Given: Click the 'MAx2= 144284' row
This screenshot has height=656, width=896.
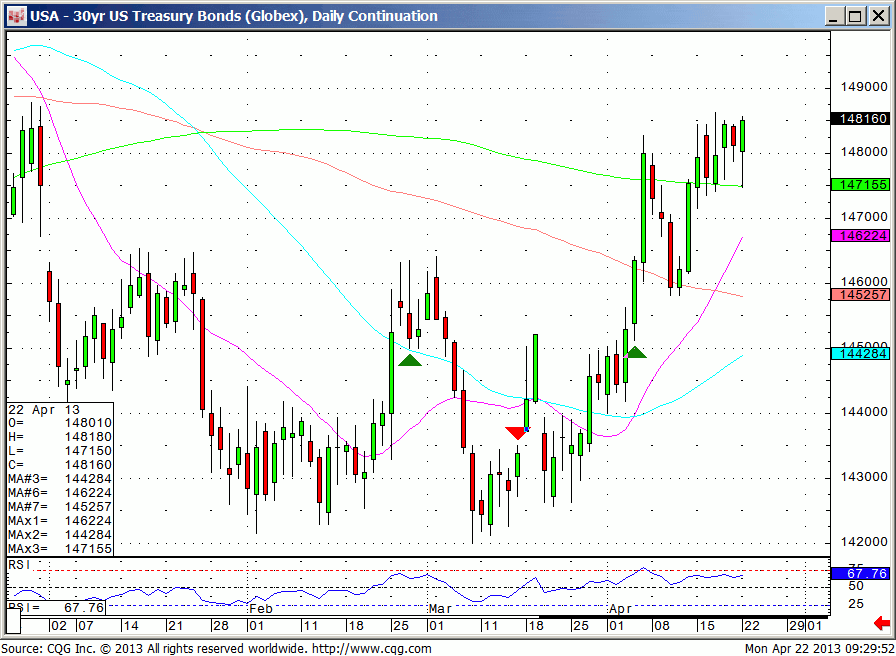Looking at the screenshot, I should click(60, 535).
